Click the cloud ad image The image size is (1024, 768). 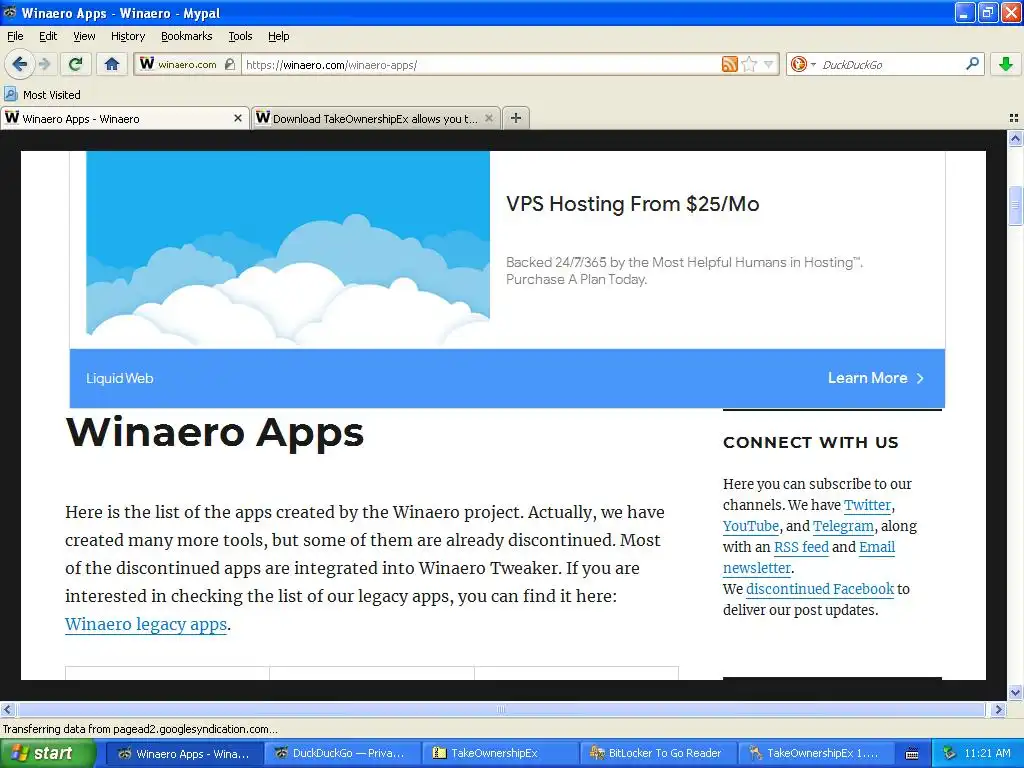pos(288,249)
